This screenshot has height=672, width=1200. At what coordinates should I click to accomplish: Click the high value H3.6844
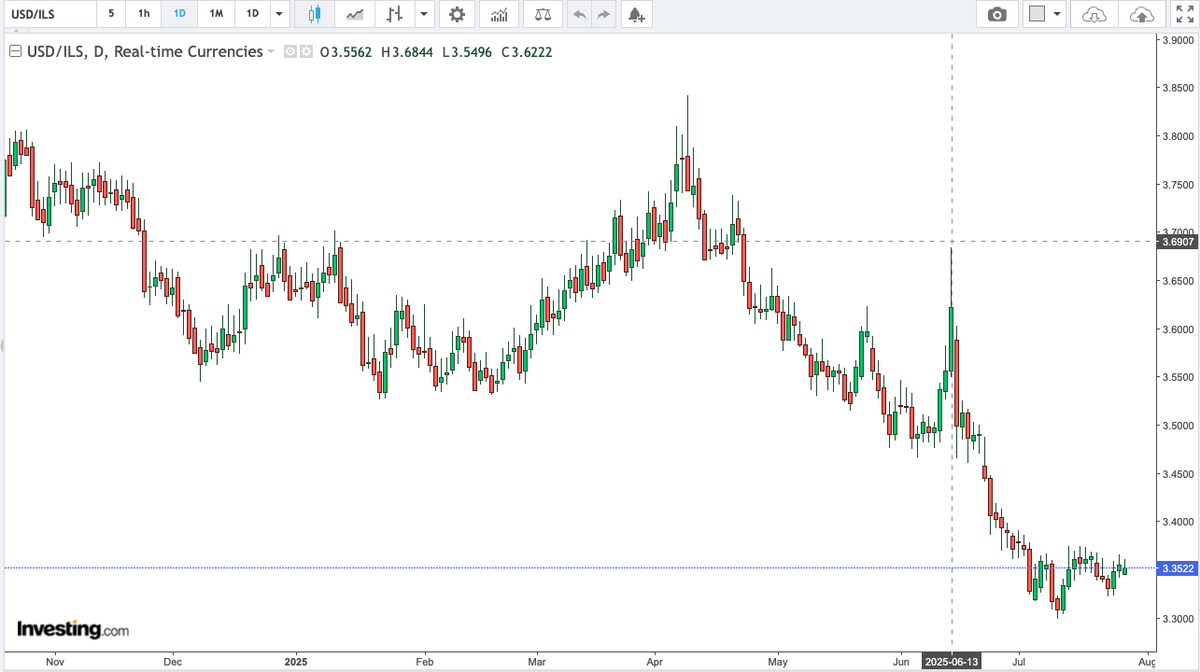pyautogui.click(x=407, y=51)
